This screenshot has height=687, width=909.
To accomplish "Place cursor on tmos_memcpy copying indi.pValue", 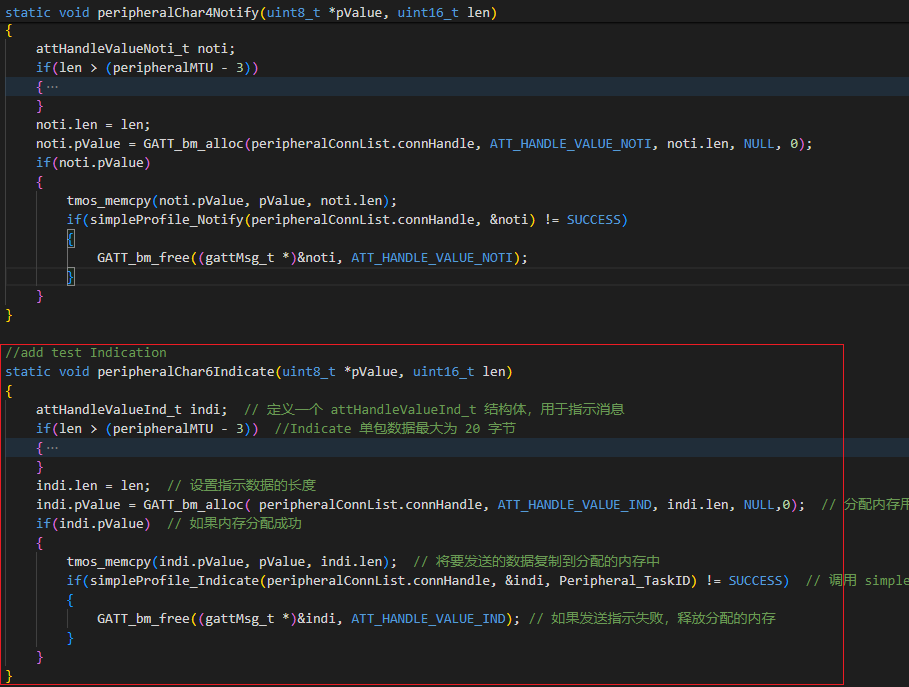I will coord(108,561).
